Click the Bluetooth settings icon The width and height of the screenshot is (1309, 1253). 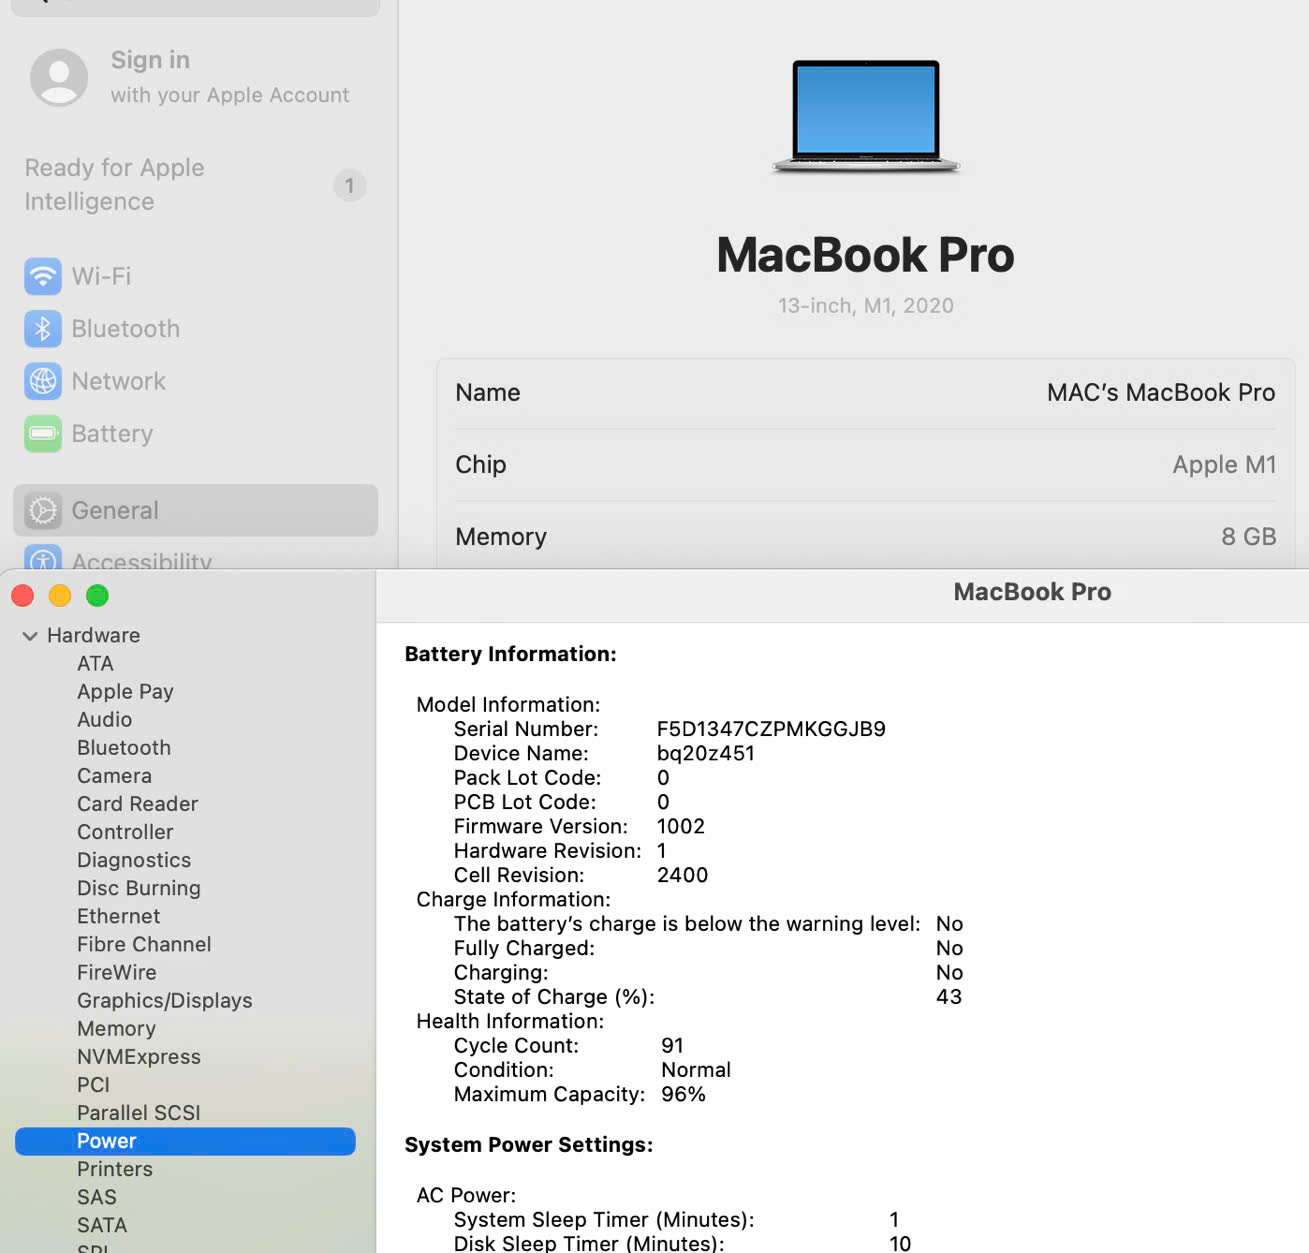[43, 329]
